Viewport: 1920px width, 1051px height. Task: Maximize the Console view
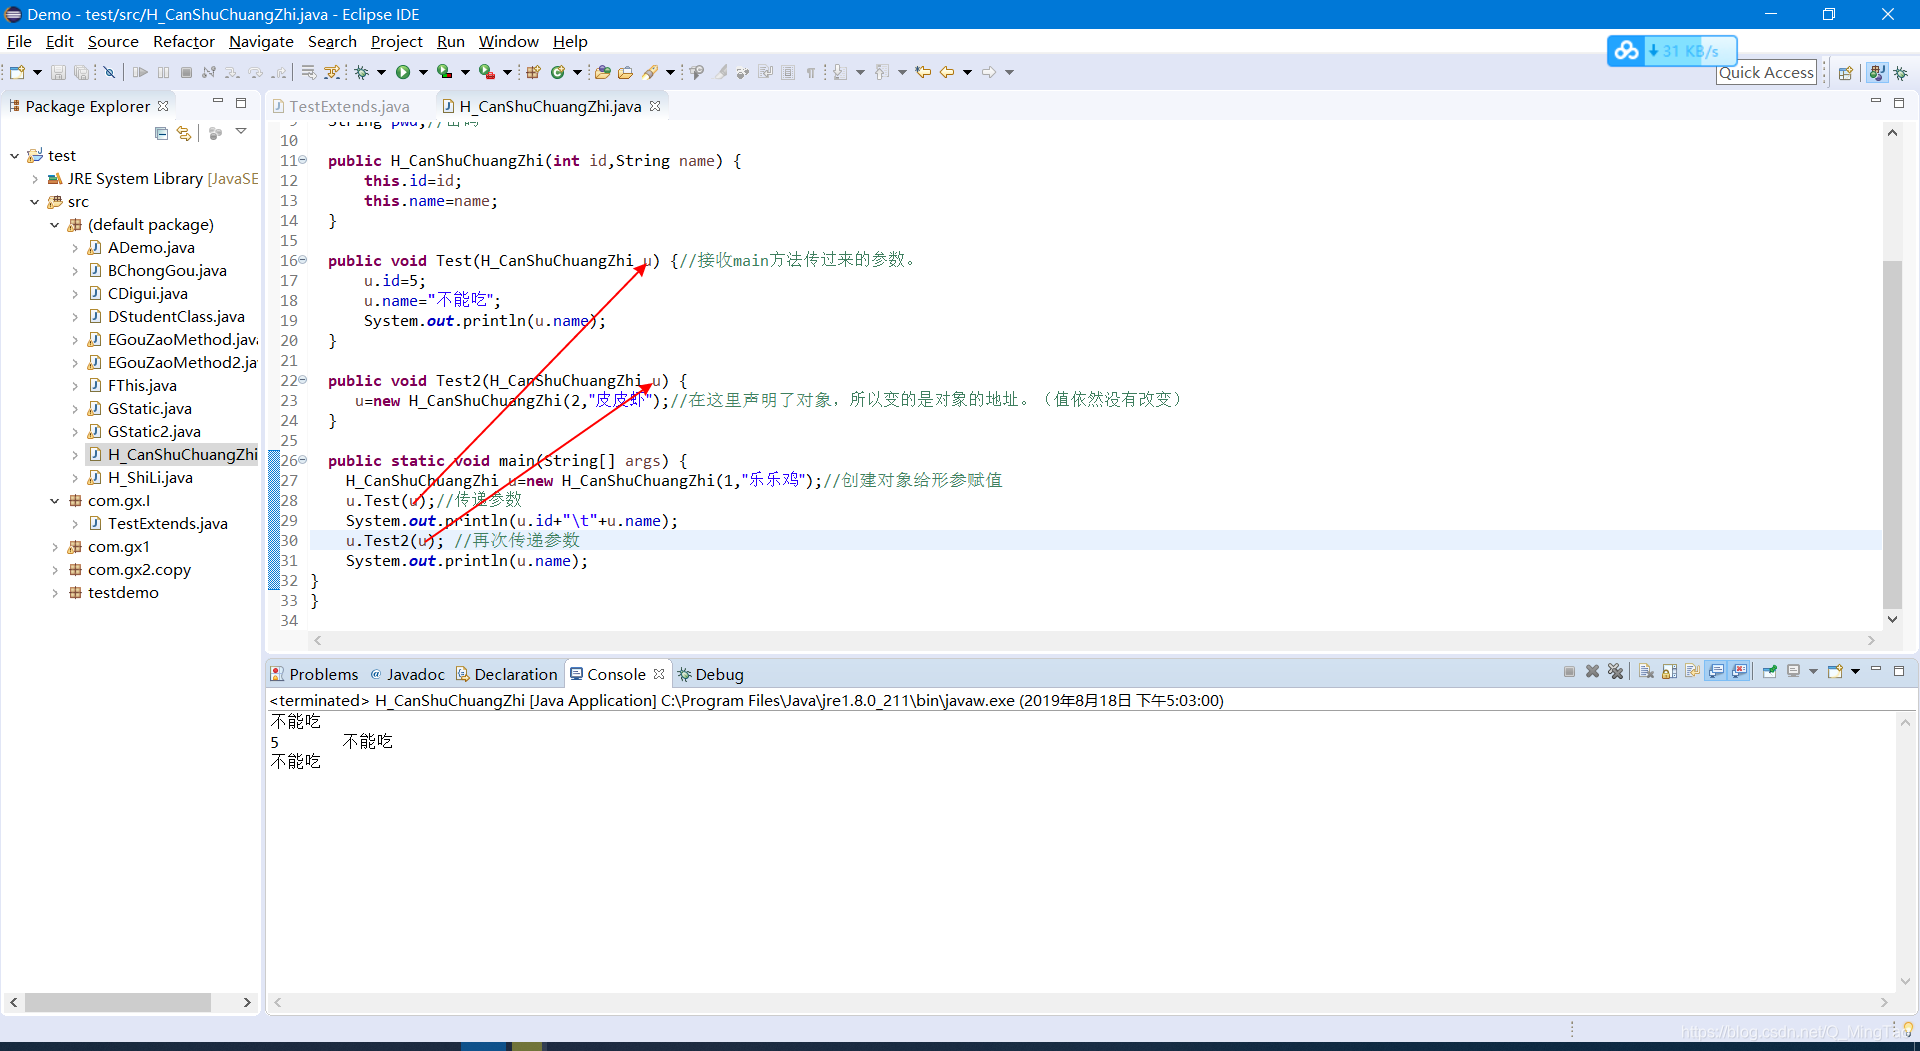point(1899,671)
